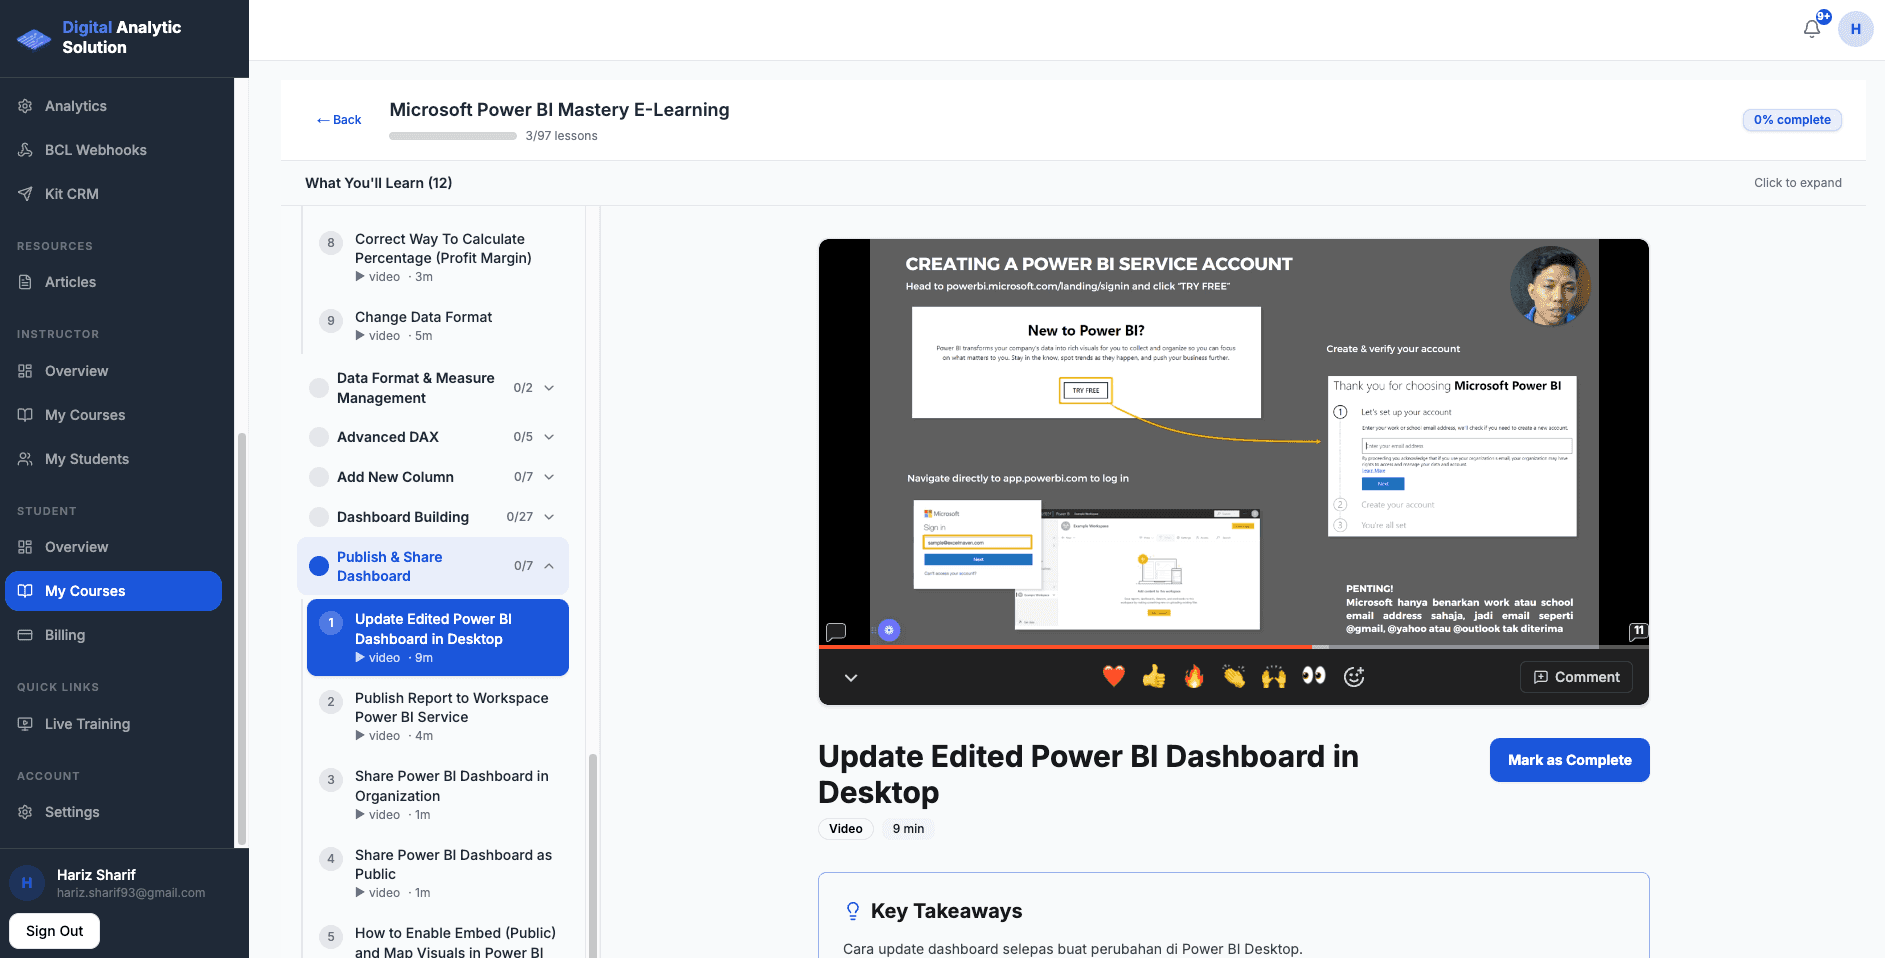This screenshot has height=958, width=1885.
Task: Click the lesson video thumbnail
Action: [1234, 442]
